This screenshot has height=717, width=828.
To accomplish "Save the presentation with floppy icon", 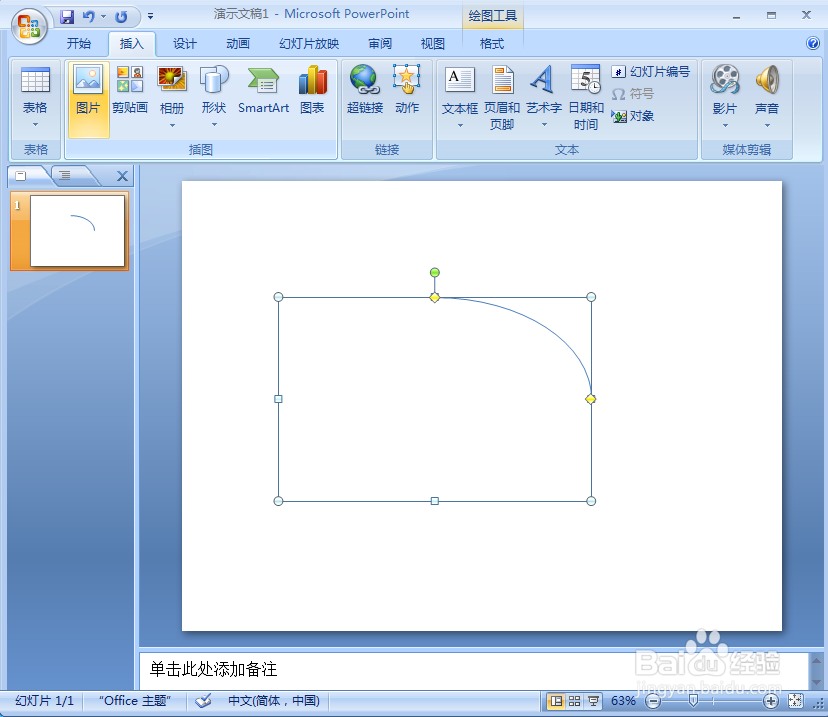I will 67,17.
